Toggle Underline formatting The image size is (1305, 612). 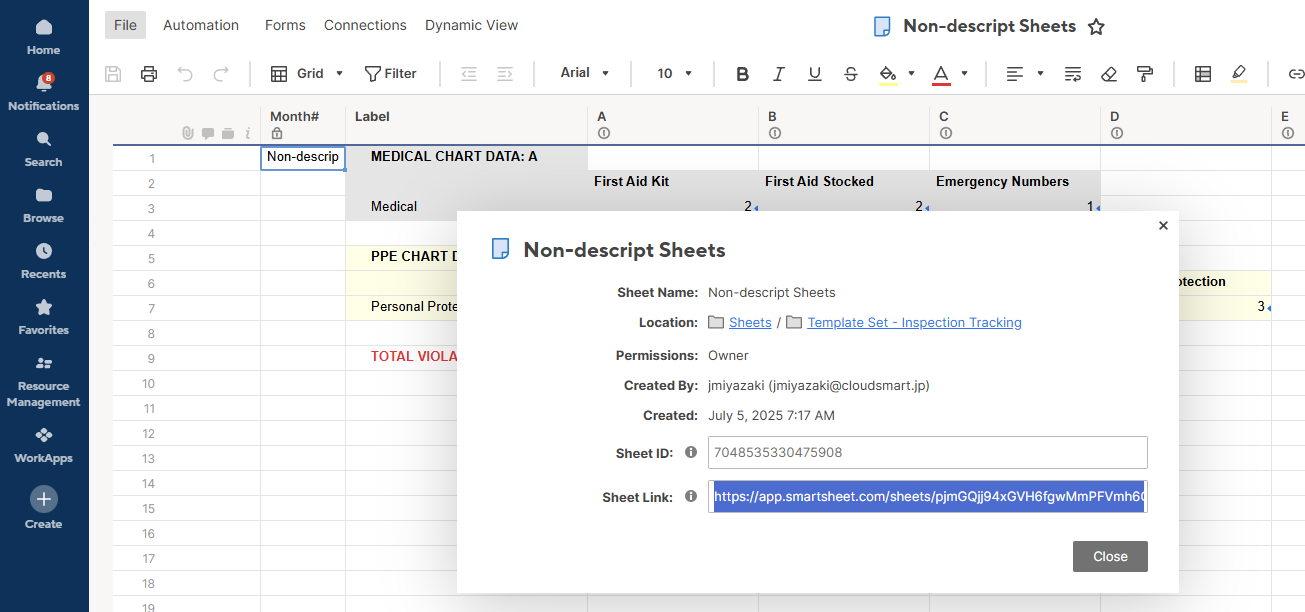pyautogui.click(x=814, y=73)
